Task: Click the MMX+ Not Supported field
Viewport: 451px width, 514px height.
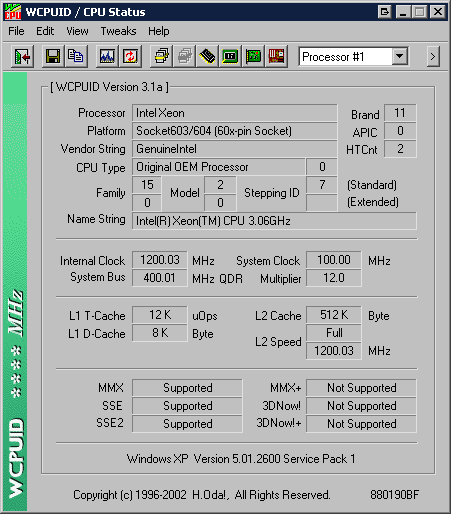Action: (x=361, y=388)
